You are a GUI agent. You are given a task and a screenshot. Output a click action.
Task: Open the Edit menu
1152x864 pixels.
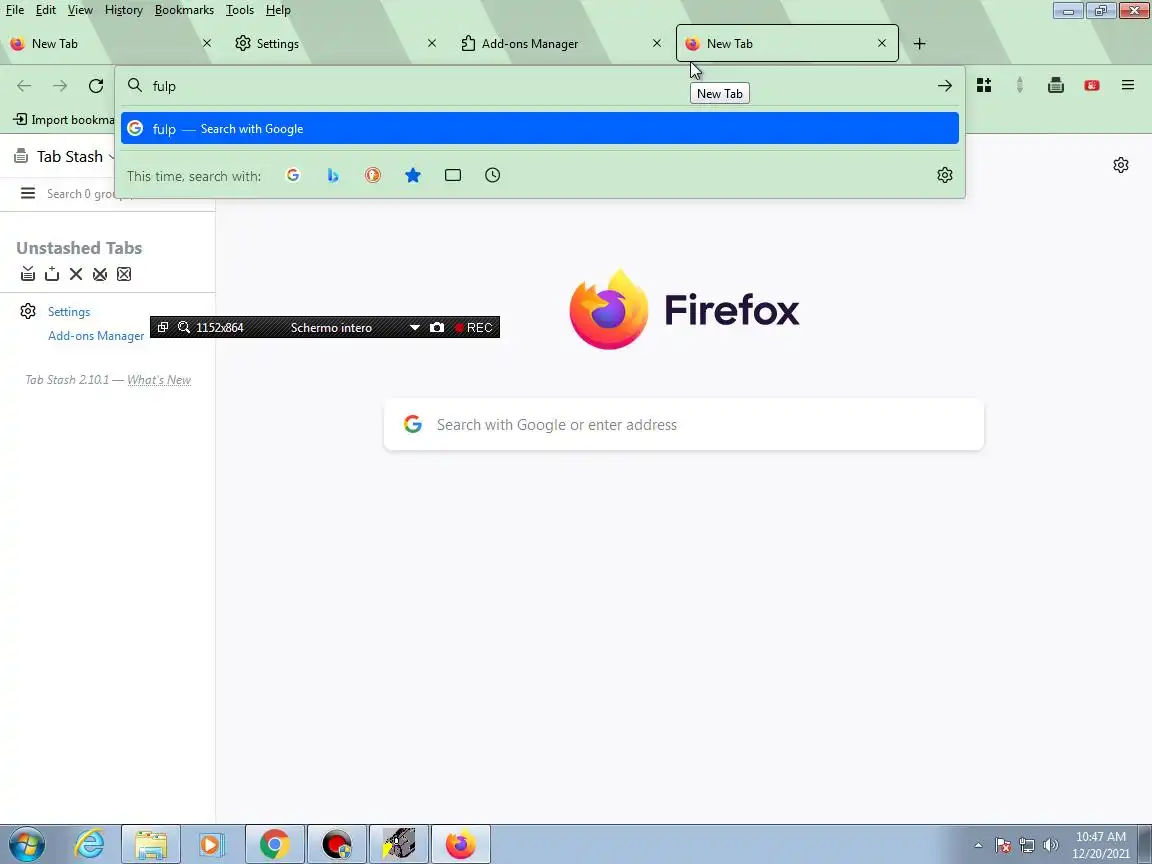[46, 10]
